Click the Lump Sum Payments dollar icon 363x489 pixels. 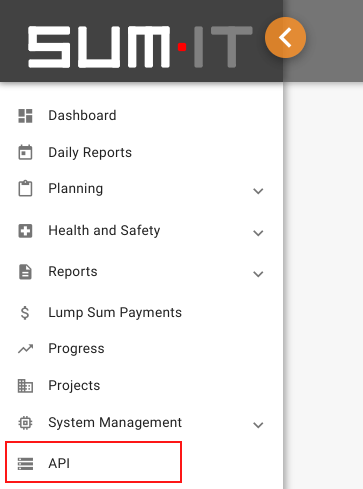coord(25,313)
